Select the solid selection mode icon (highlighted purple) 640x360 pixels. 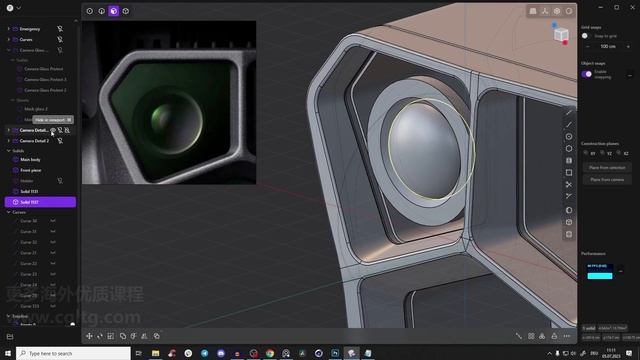(113, 11)
